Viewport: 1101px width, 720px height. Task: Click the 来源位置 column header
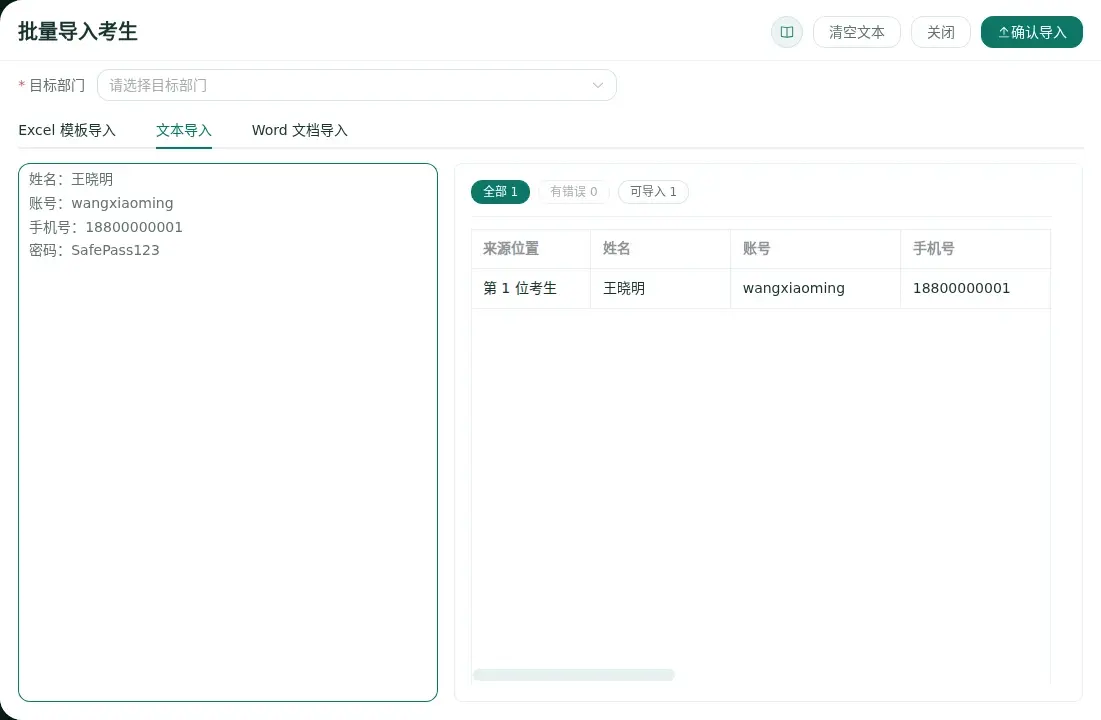(531, 249)
